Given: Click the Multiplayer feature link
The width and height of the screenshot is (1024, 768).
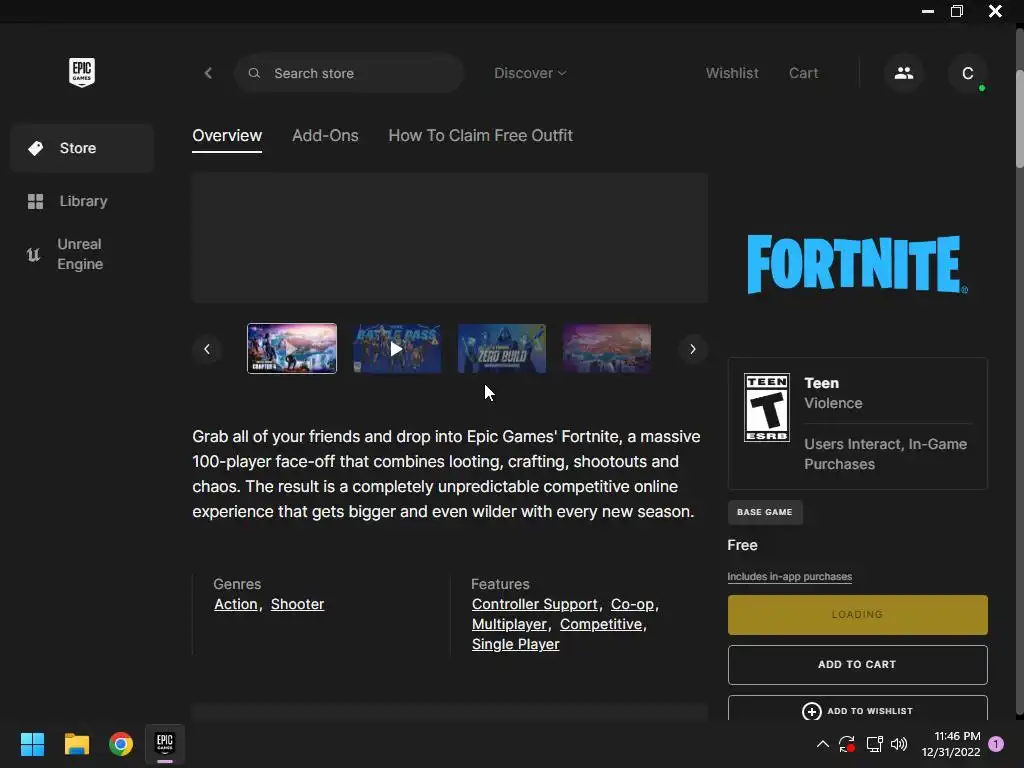Looking at the screenshot, I should (x=509, y=624).
